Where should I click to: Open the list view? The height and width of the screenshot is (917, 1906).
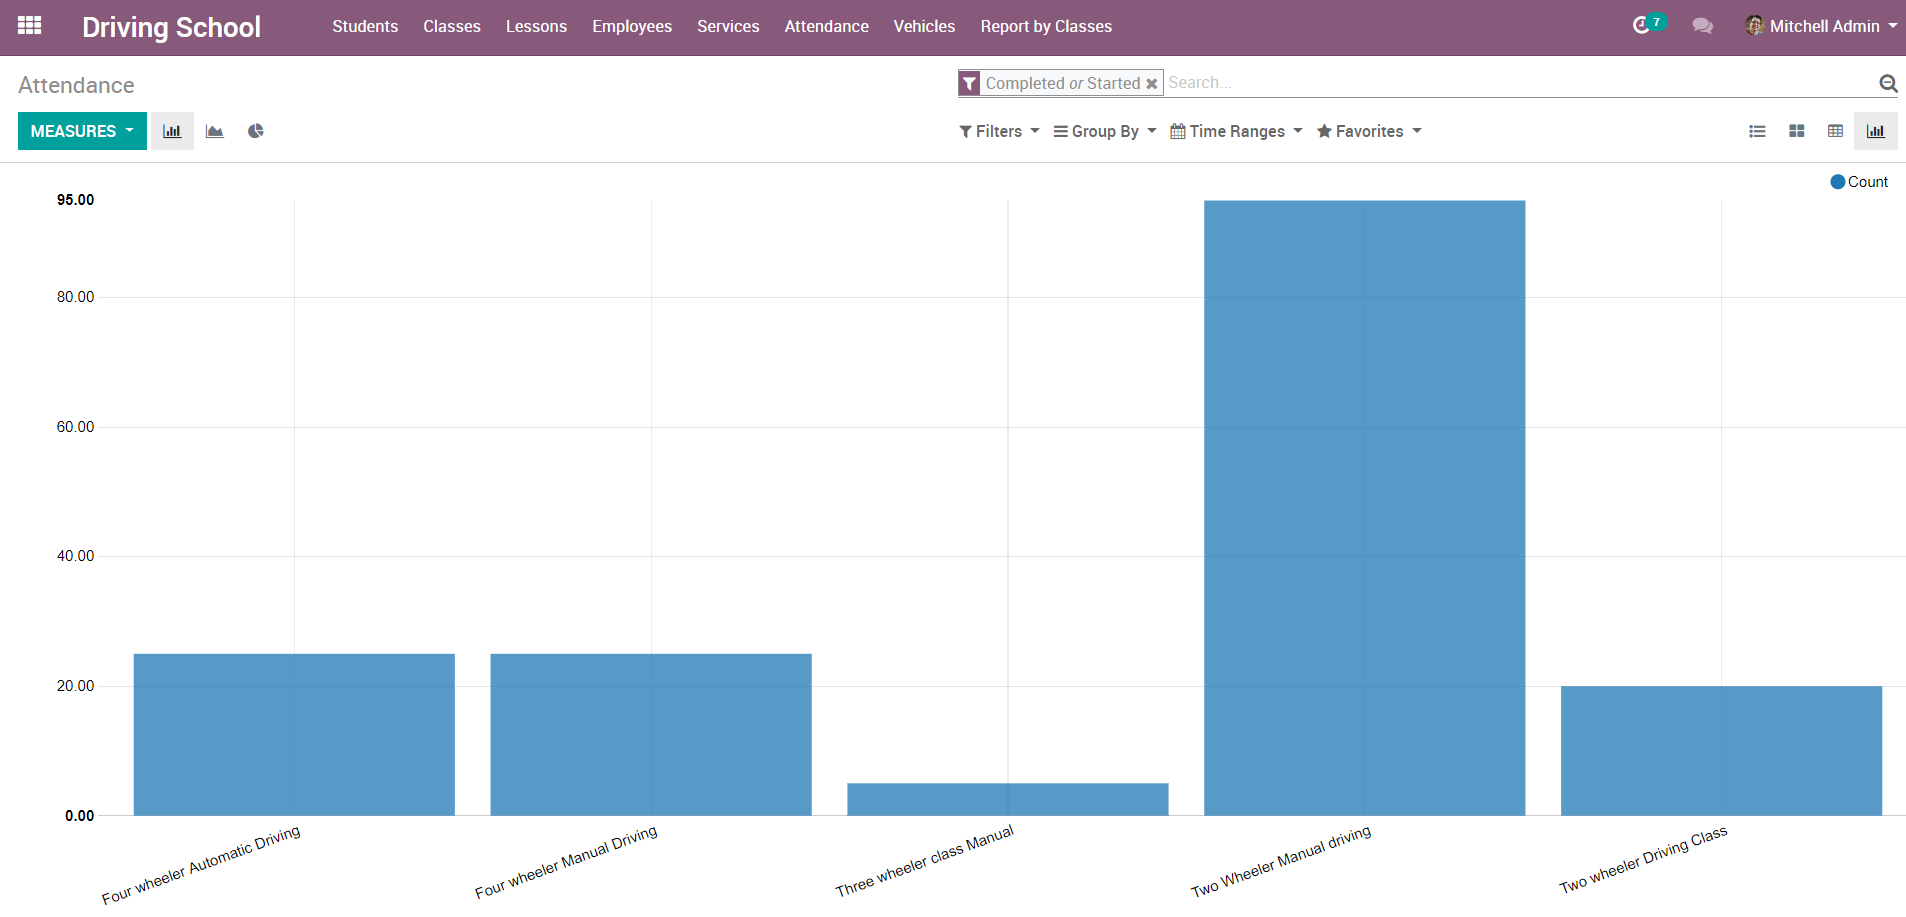point(1757,131)
